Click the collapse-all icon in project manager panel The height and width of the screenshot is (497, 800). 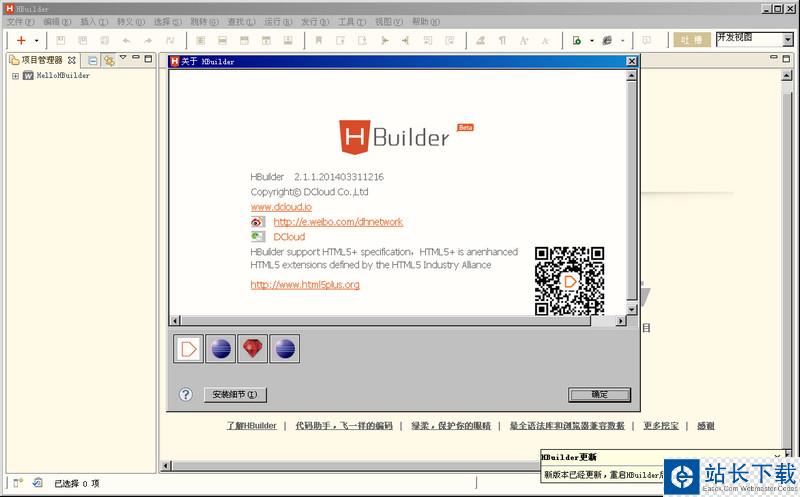coord(92,61)
